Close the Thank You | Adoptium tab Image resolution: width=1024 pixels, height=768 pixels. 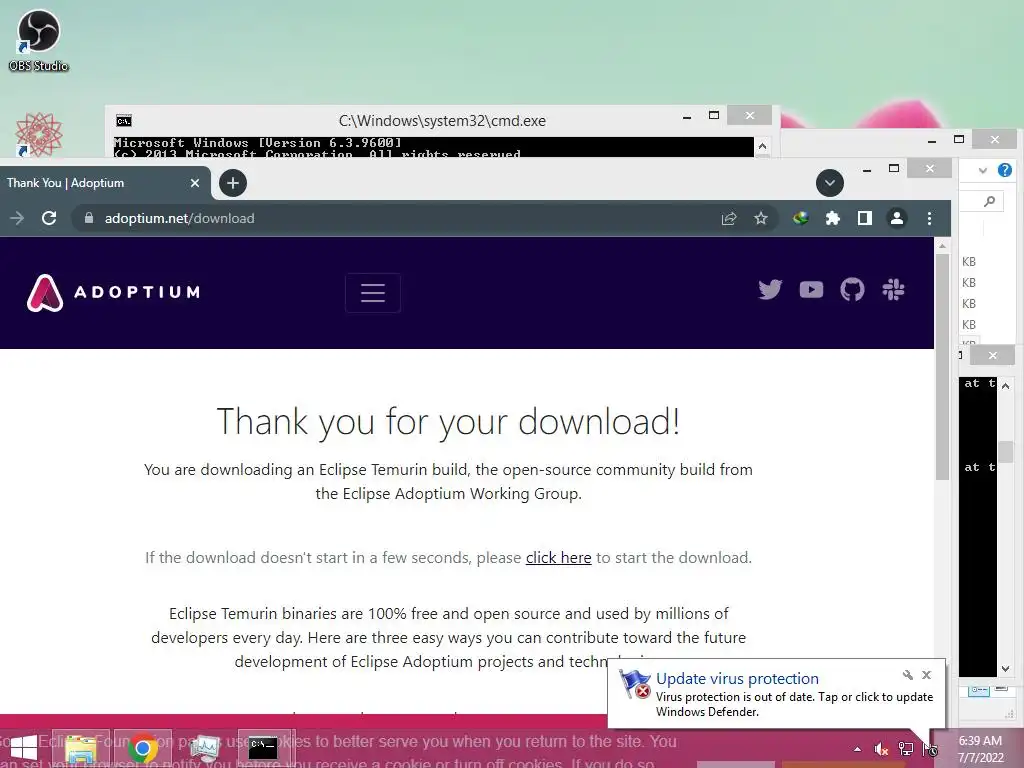[195, 183]
